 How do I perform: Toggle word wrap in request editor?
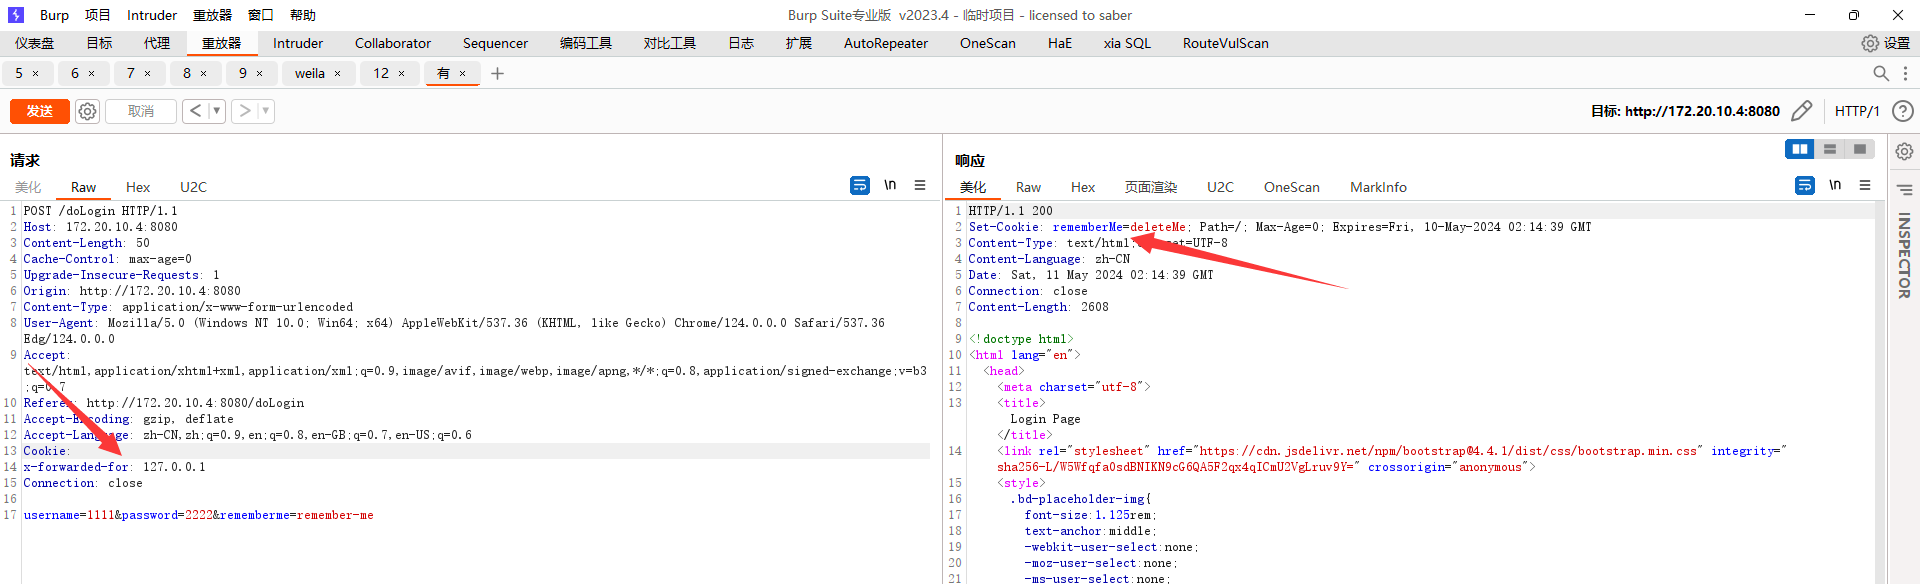coord(859,185)
